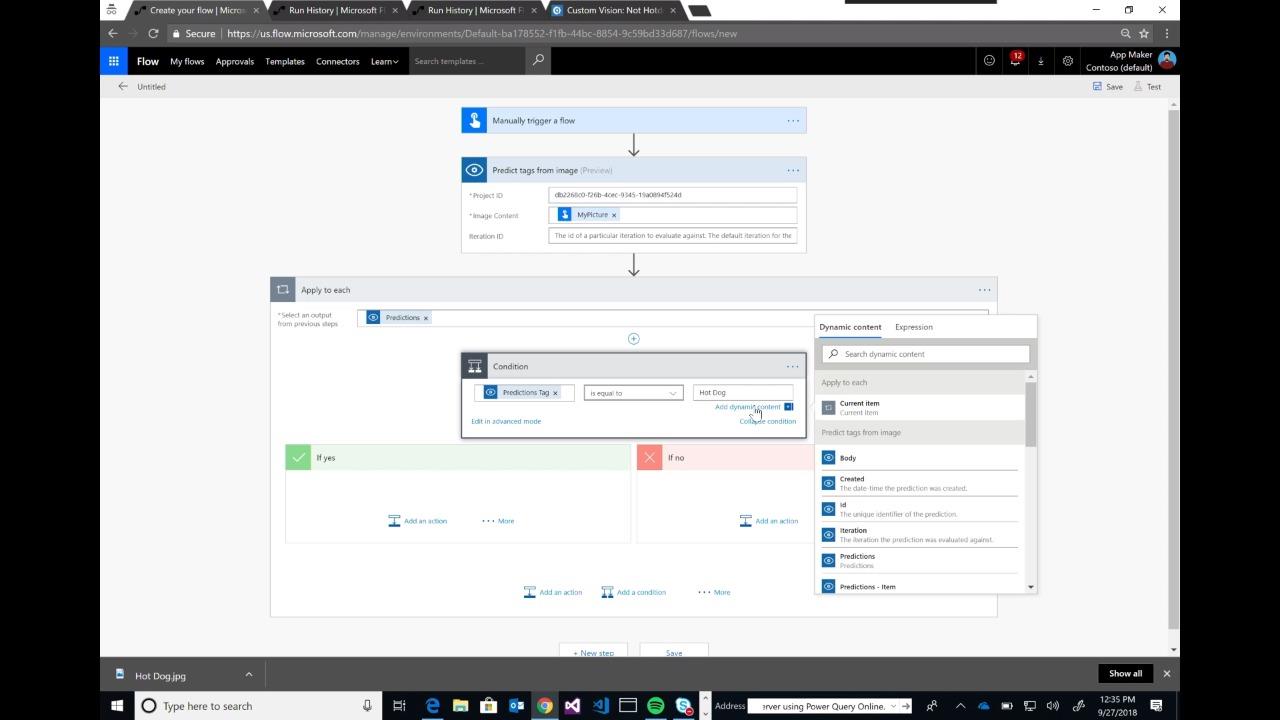The image size is (1280, 720).
Task: Open the notifications bell showing 12 alerts
Action: point(1015,61)
